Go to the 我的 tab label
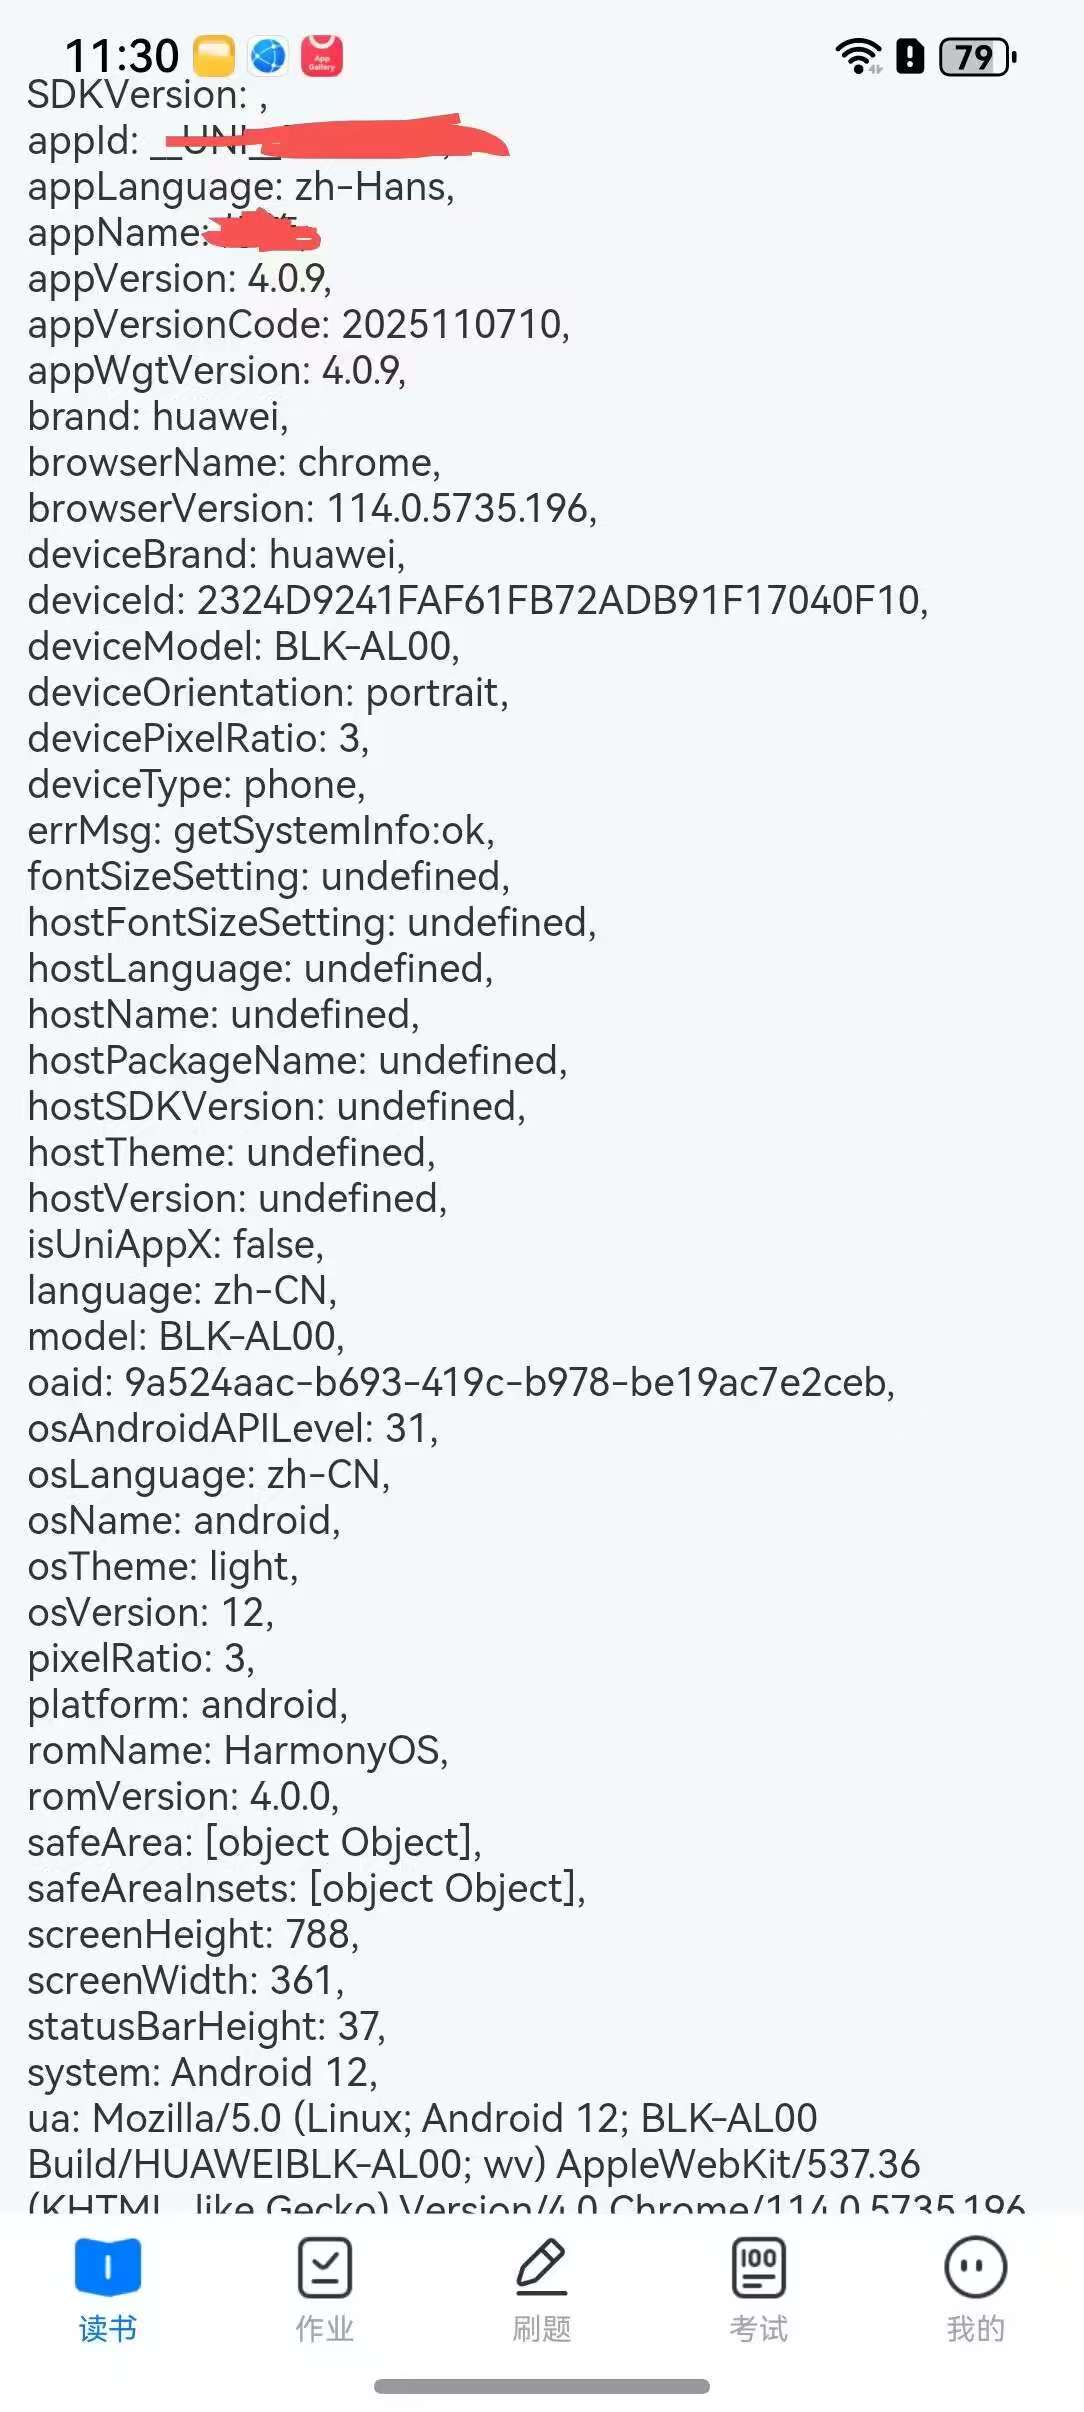Viewport: 1084px width, 2412px height. [x=975, y=2329]
